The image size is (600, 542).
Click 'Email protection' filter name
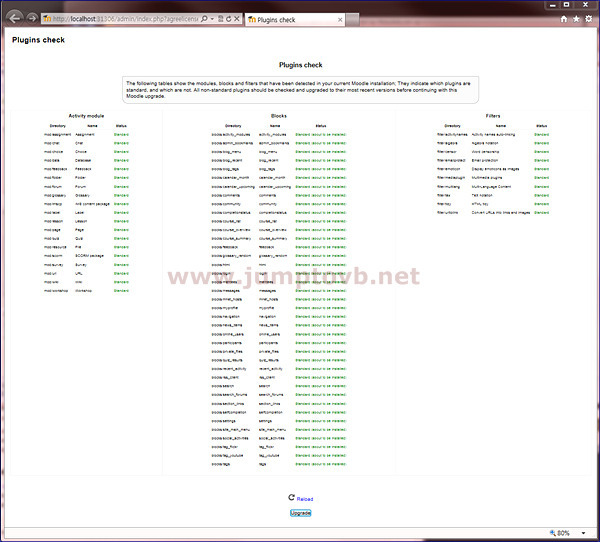[x=485, y=160]
